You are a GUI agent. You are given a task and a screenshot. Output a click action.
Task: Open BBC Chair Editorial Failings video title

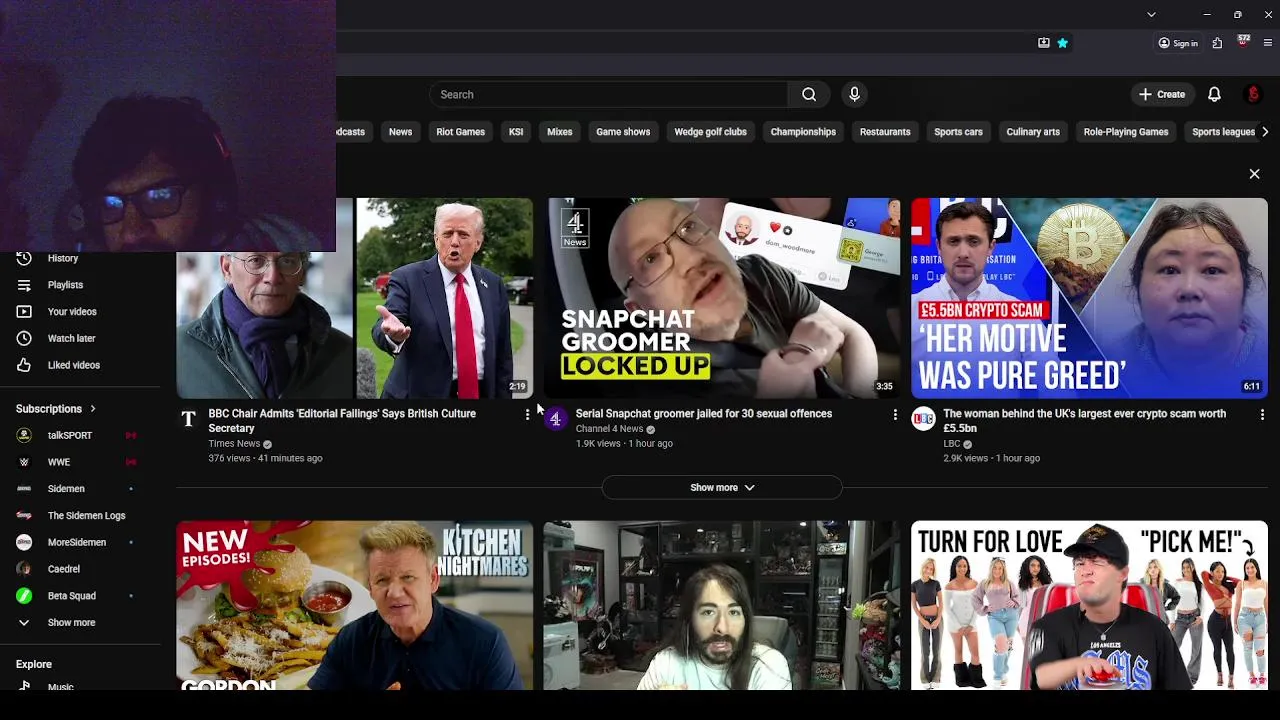coord(342,421)
